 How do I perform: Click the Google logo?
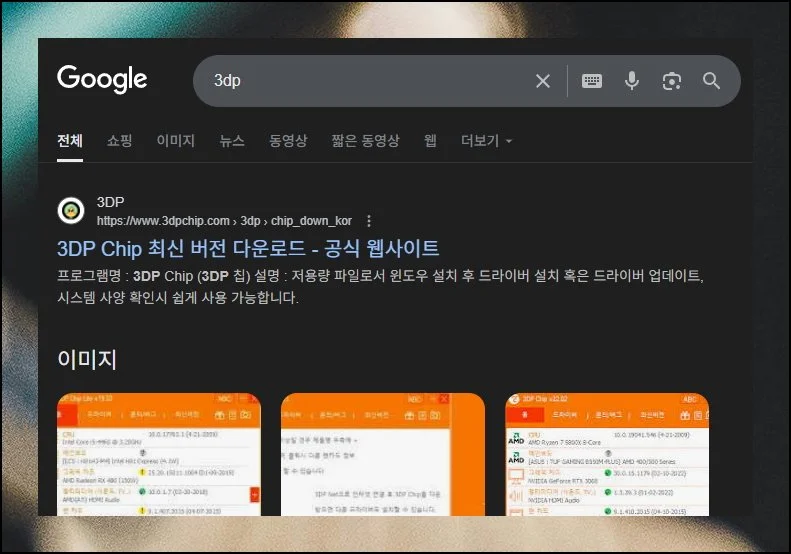102,79
